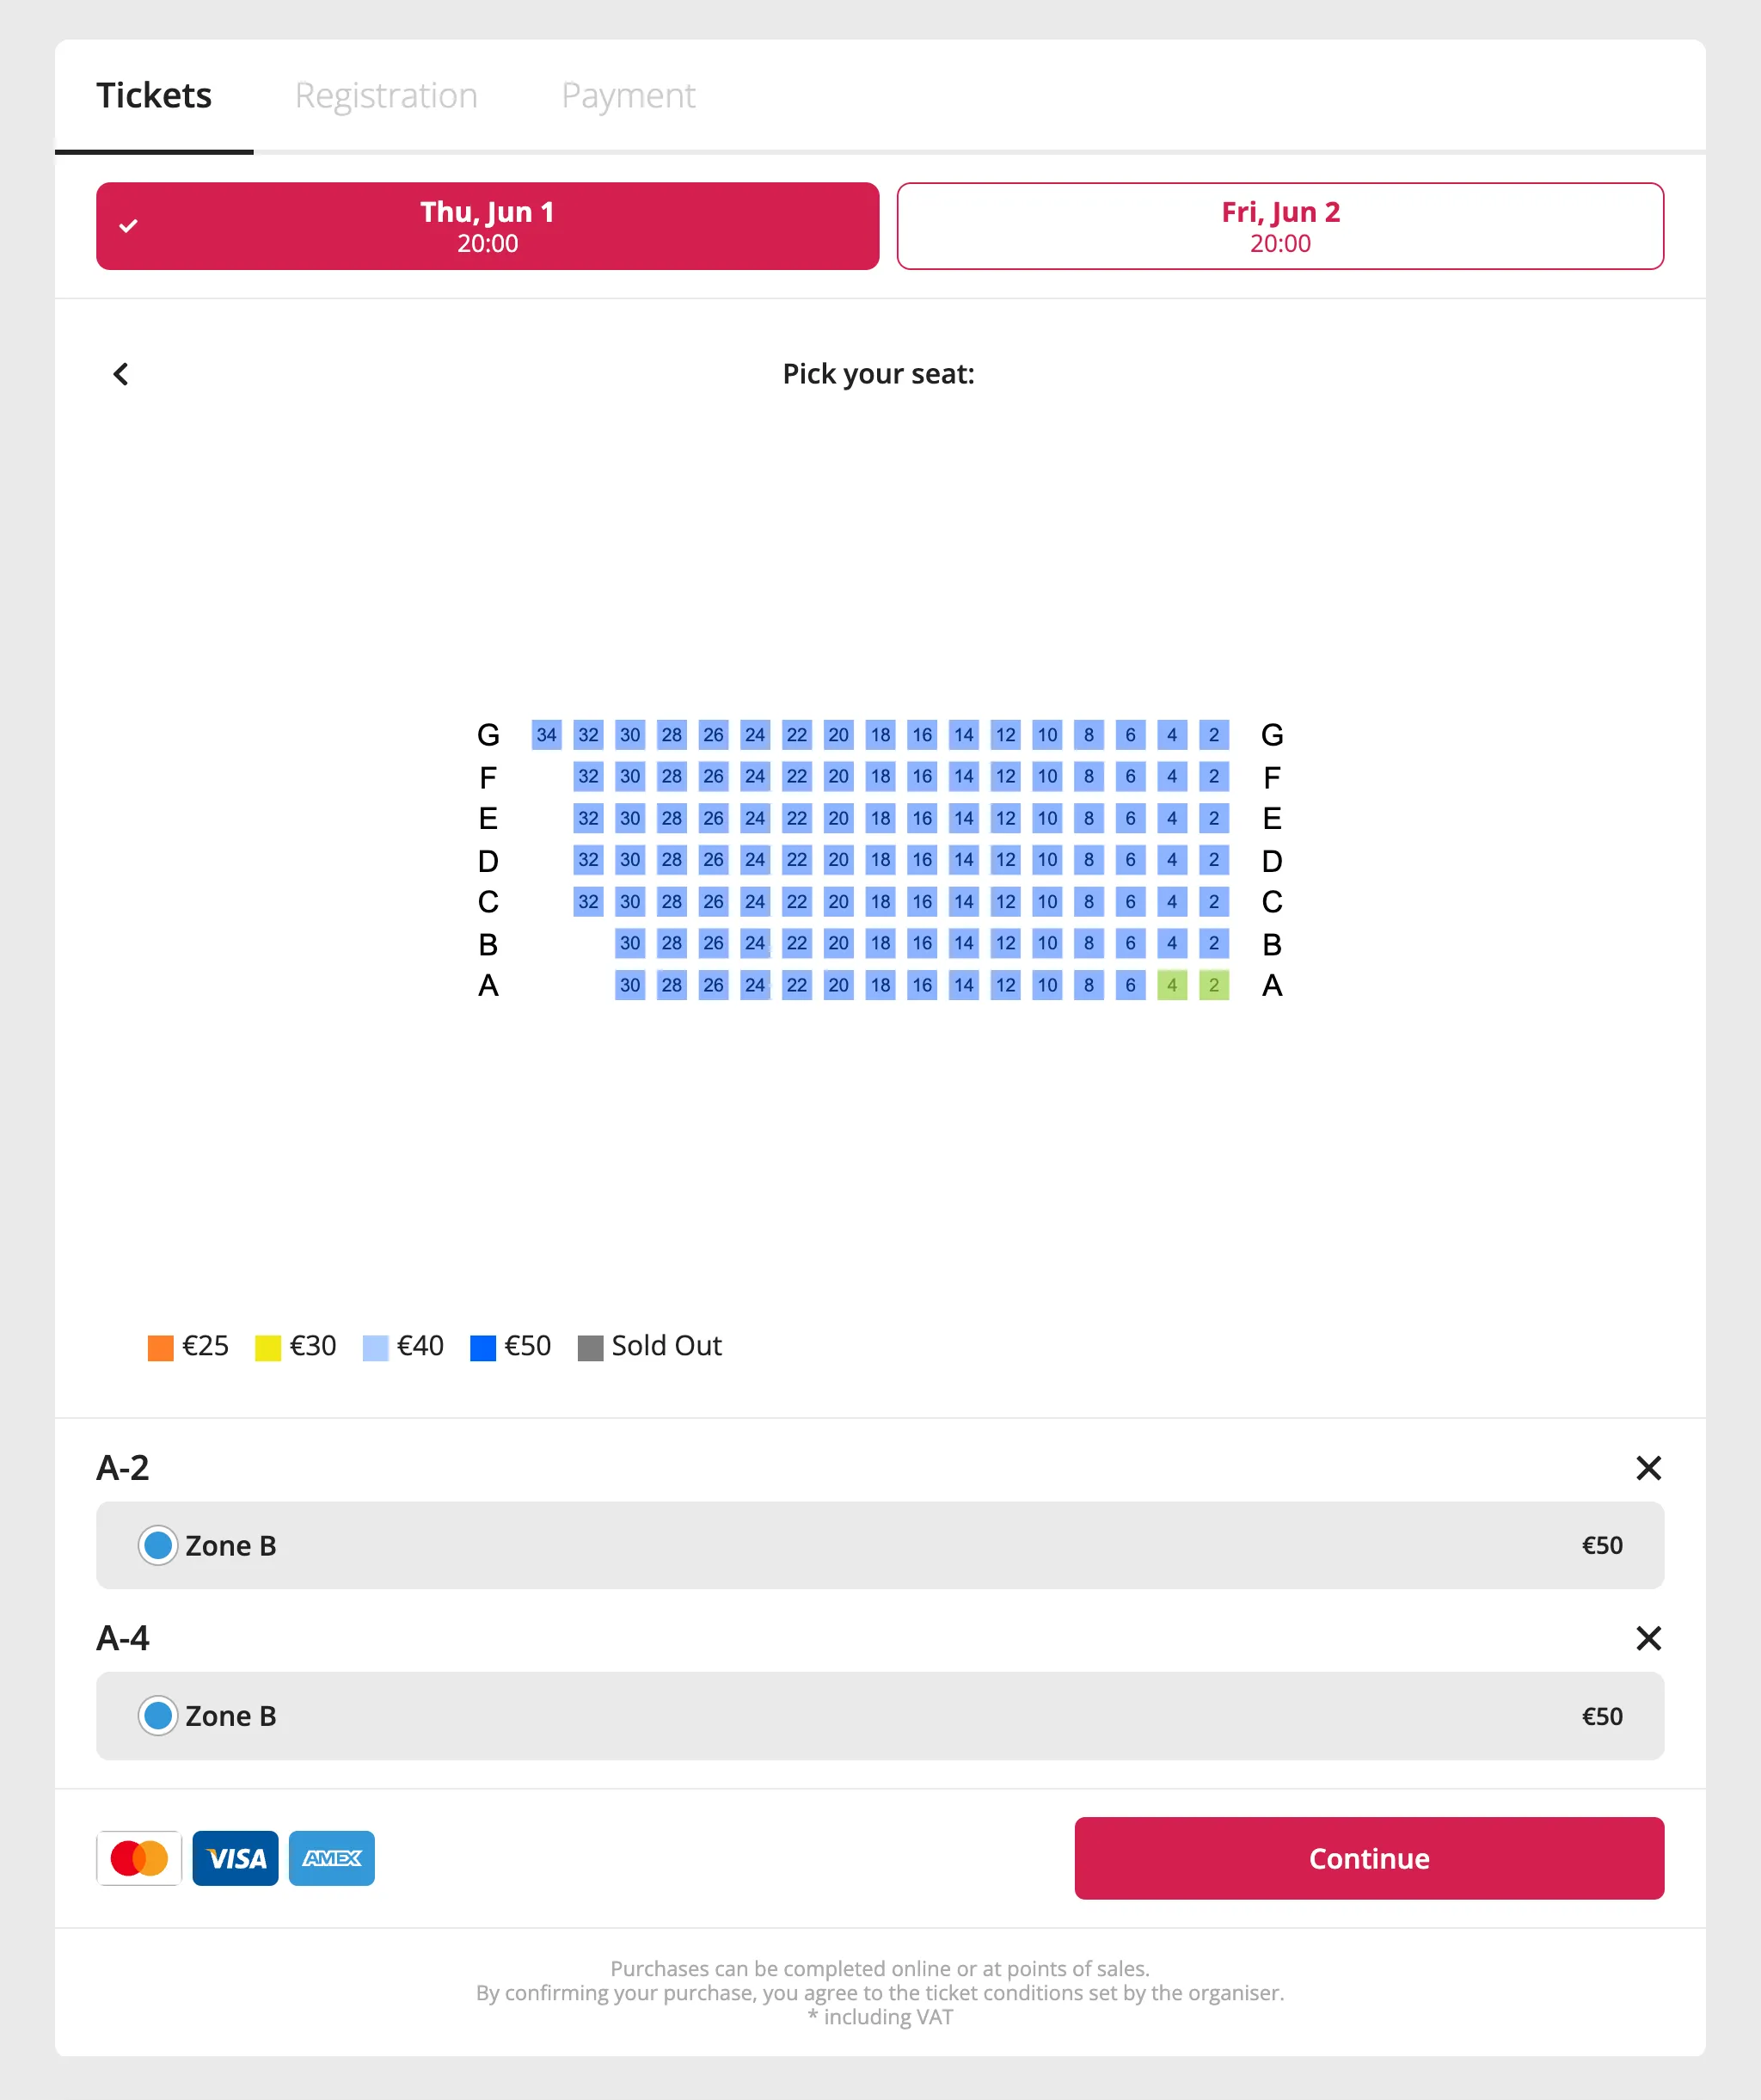Viewport: 1761px width, 2100px height.
Task: Open the Tickets tab
Action: click(154, 96)
